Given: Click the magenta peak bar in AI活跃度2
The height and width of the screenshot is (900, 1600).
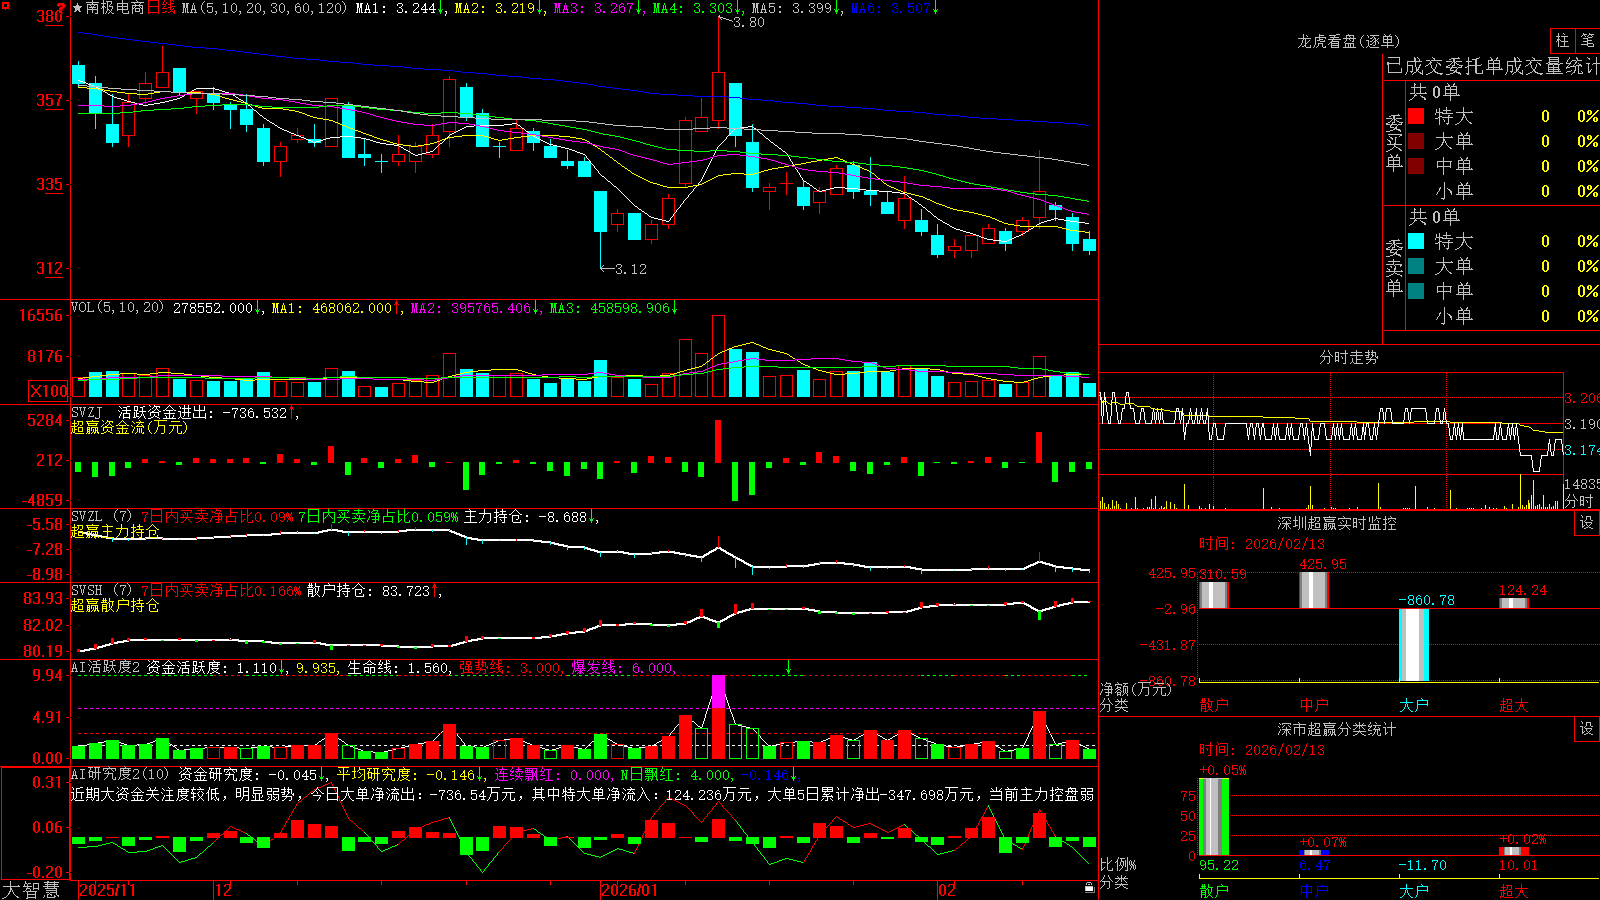Looking at the screenshot, I should click(x=718, y=692).
